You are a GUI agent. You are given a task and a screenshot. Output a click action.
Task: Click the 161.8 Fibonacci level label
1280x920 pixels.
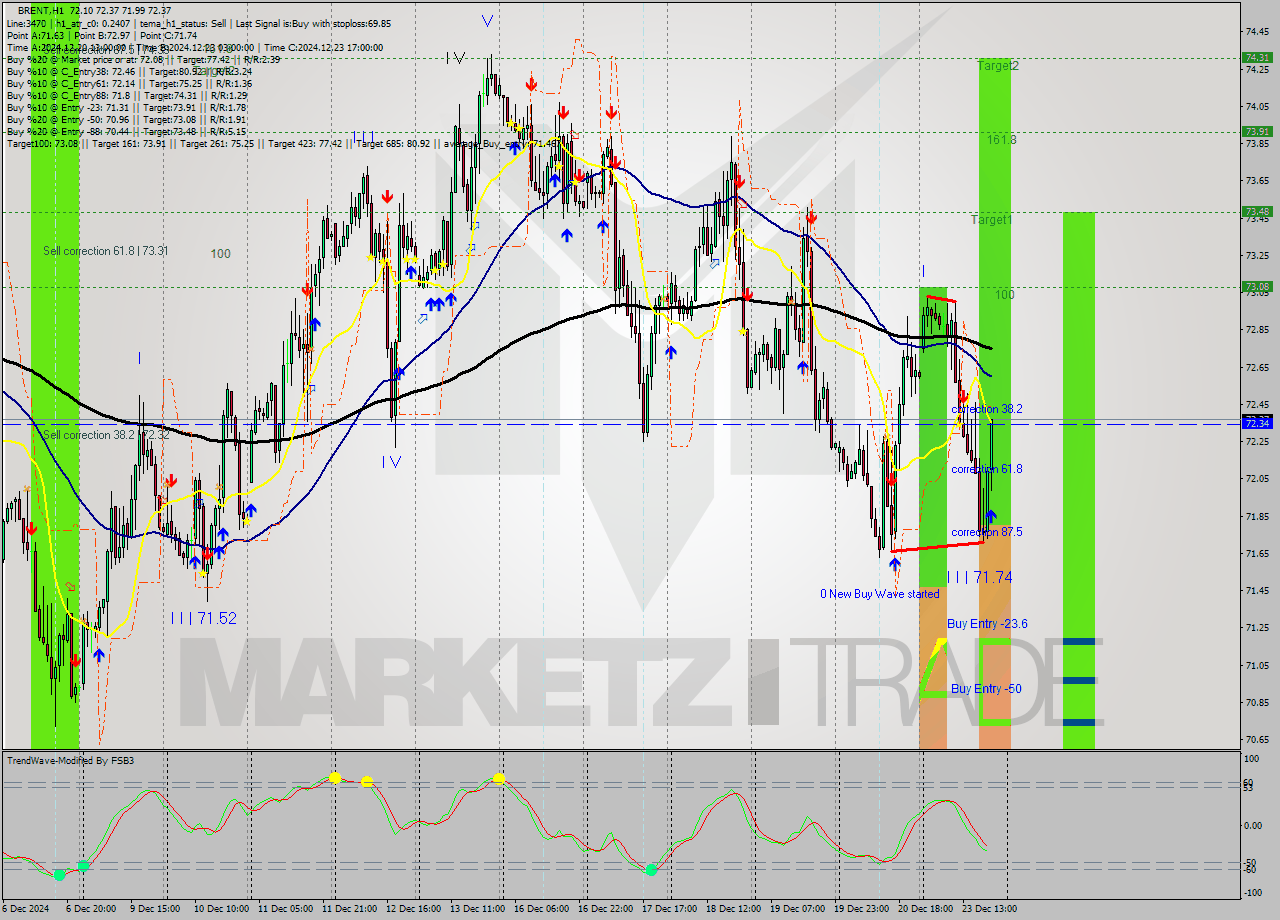click(x=1001, y=140)
